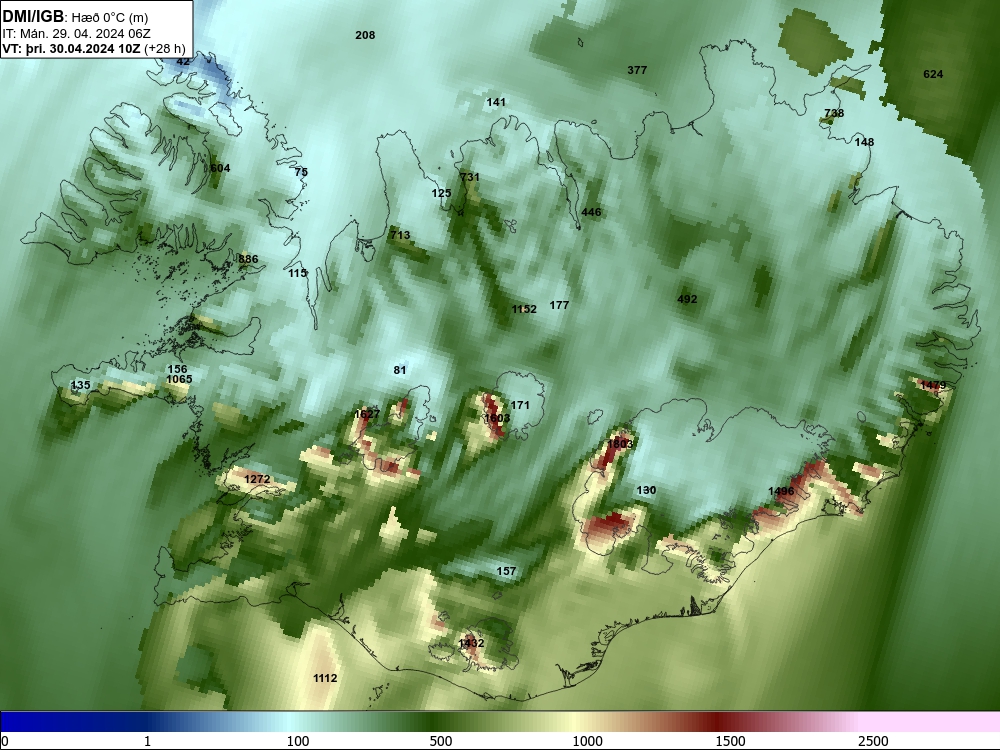Click the map value 377
1000x750 pixels.
point(637,70)
